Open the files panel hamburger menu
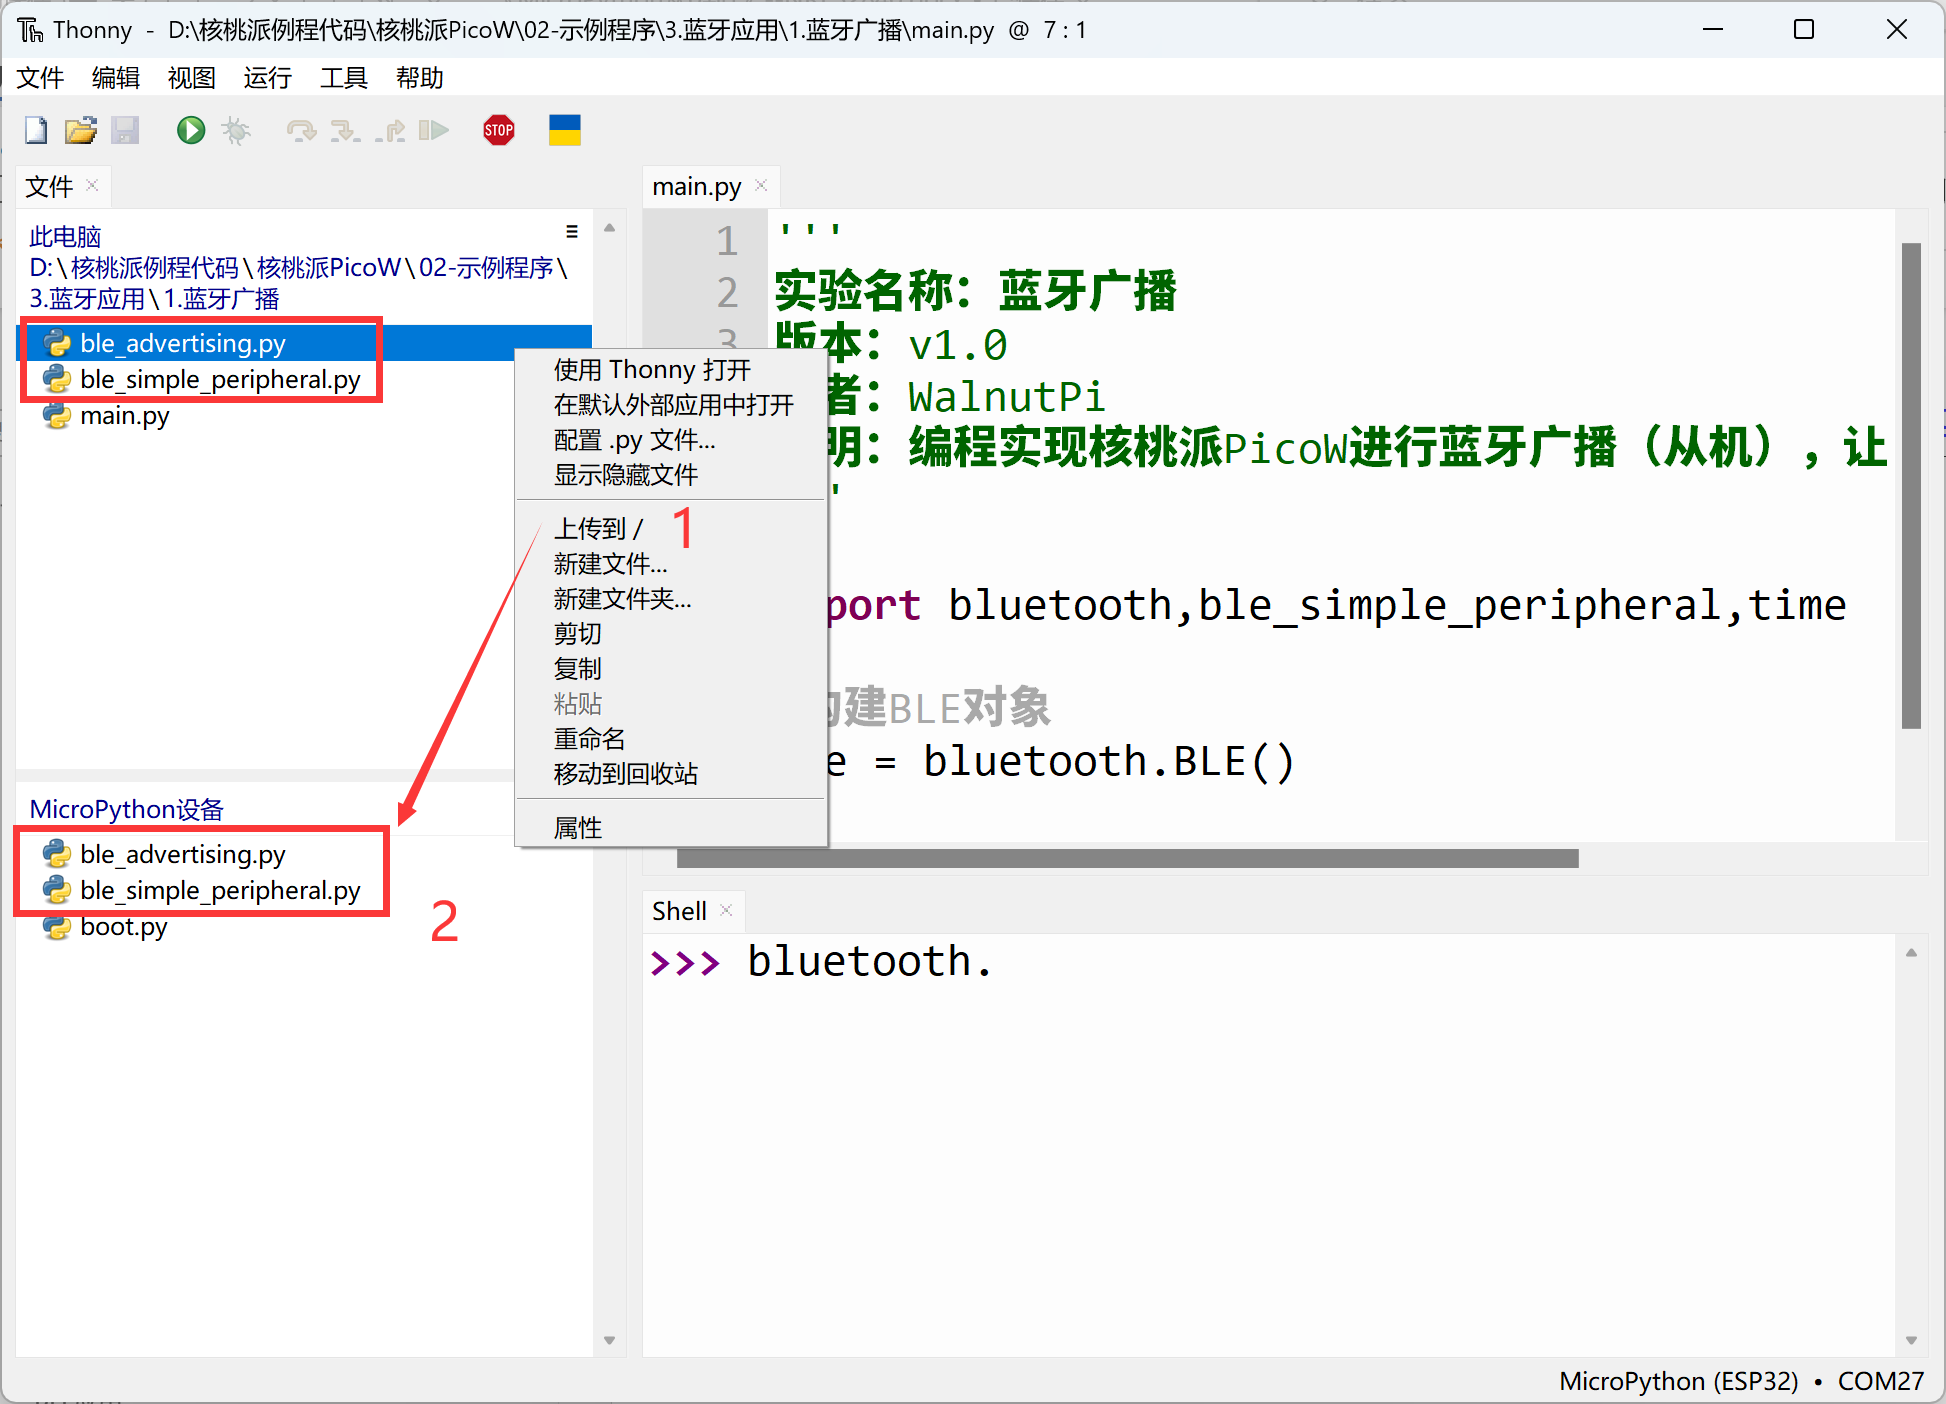 coord(572,232)
